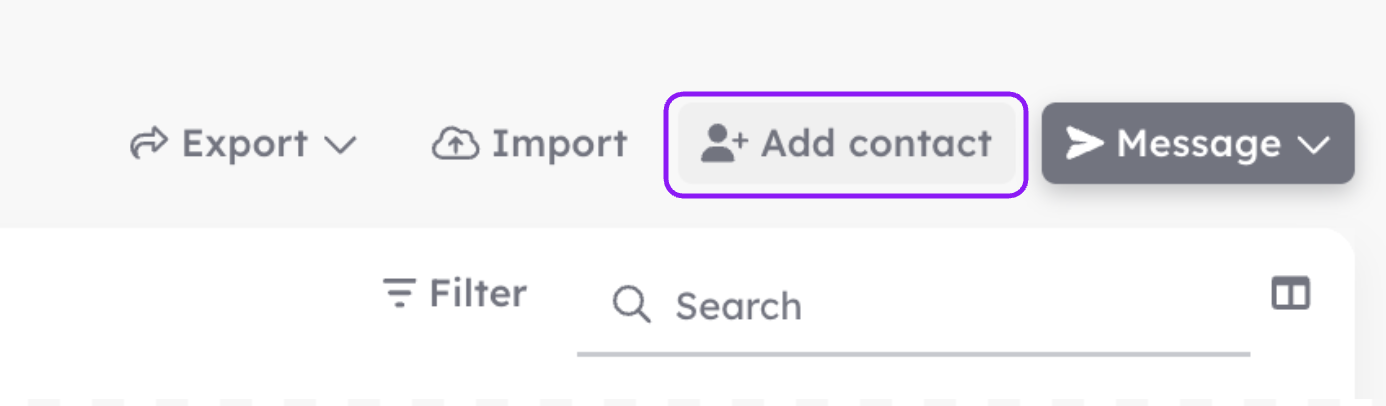The height and width of the screenshot is (406, 1386).
Task: Open the Filter text option
Action: (478, 293)
